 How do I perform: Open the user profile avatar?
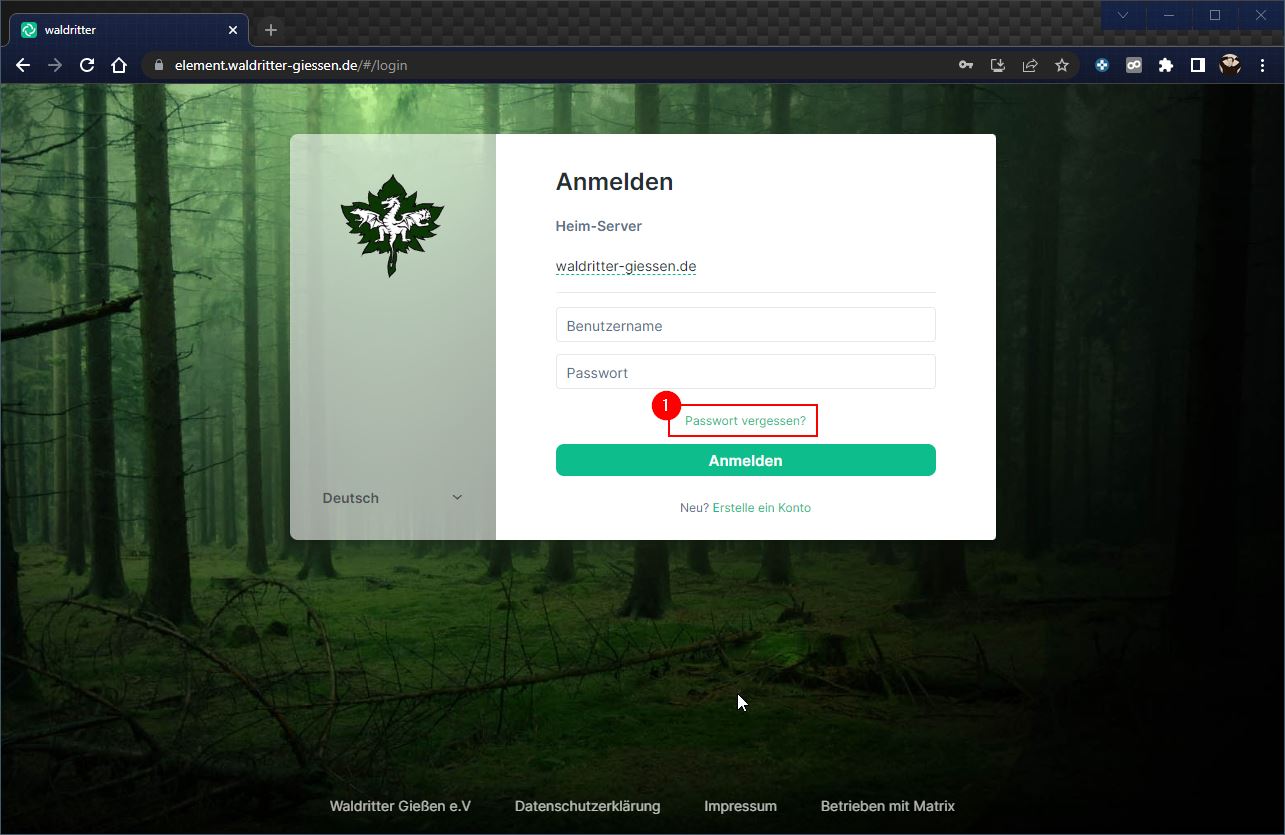click(1229, 66)
